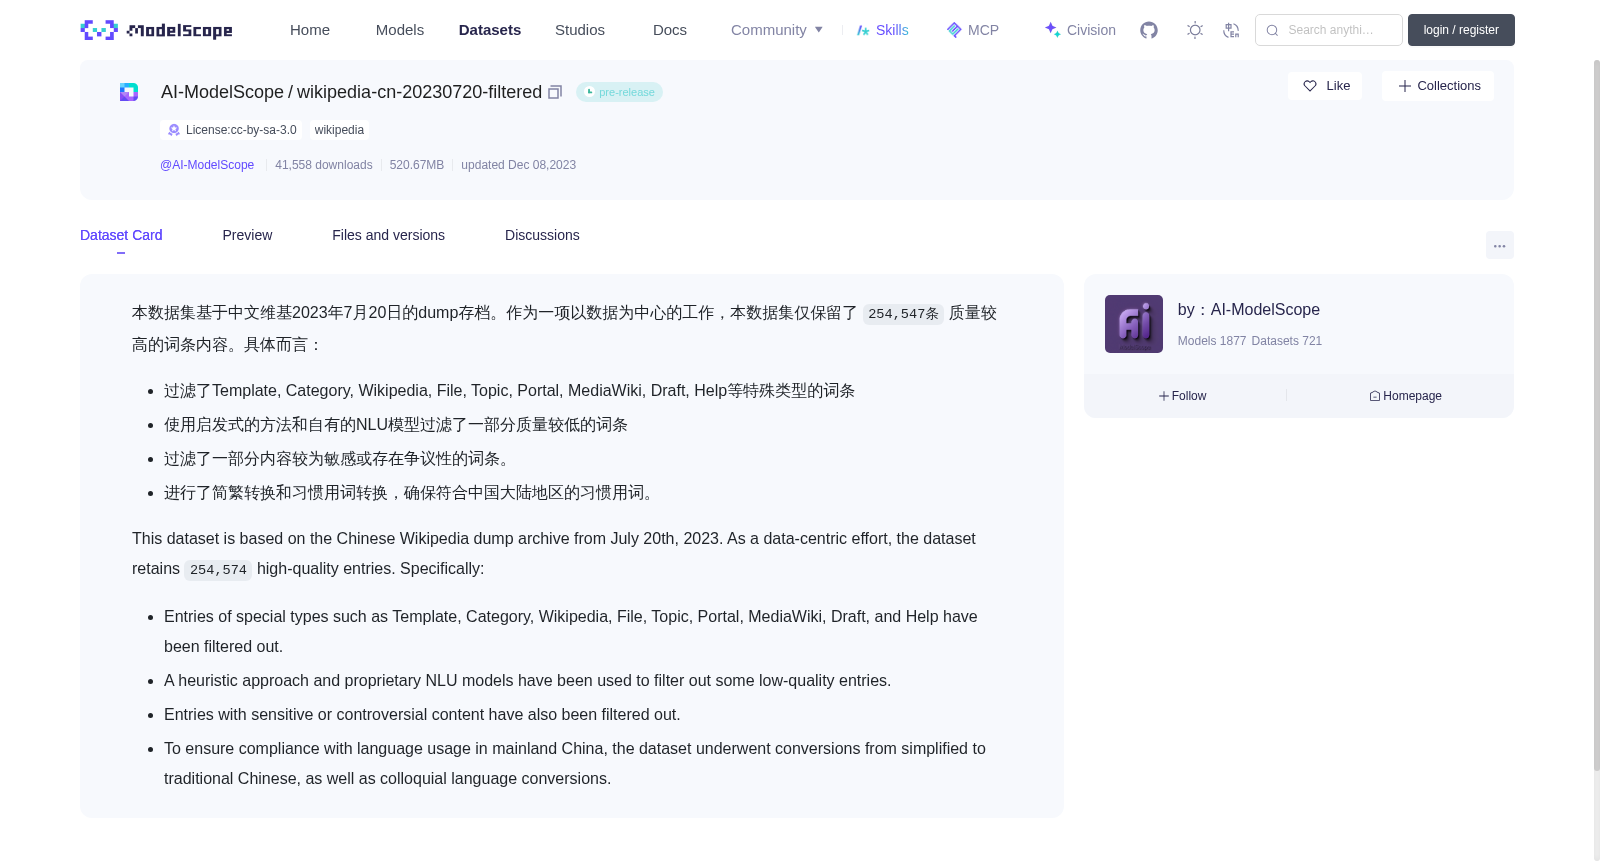This screenshot has height=861, width=1600.
Task: Toggle the light/dark theme sun icon
Action: click(x=1195, y=30)
